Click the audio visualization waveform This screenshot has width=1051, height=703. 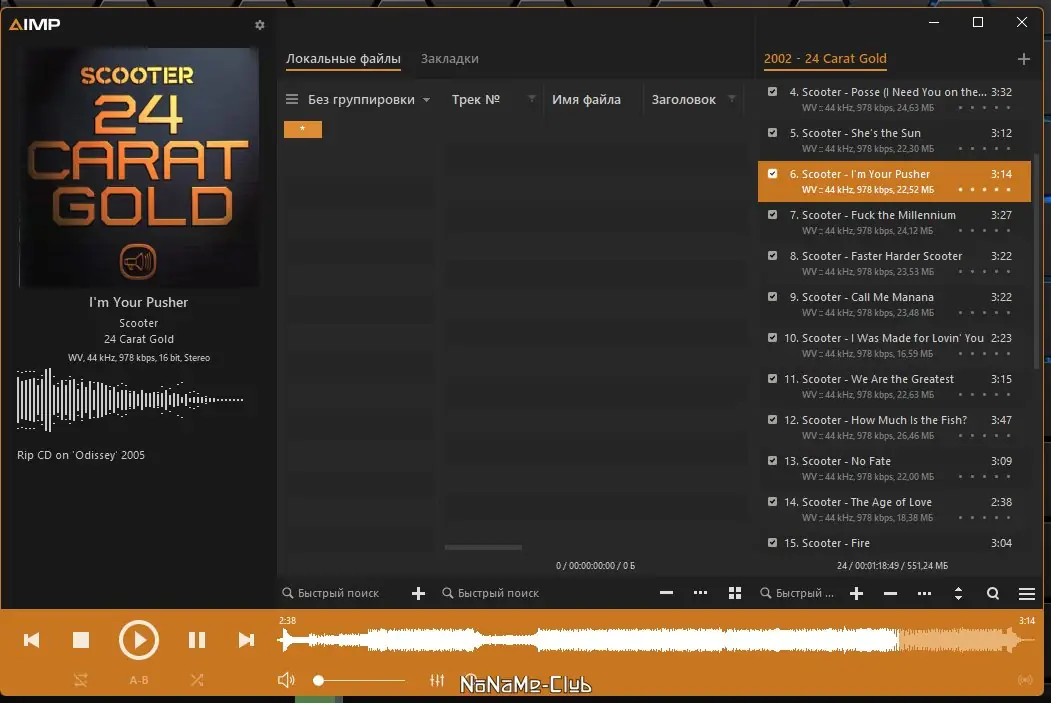point(130,399)
